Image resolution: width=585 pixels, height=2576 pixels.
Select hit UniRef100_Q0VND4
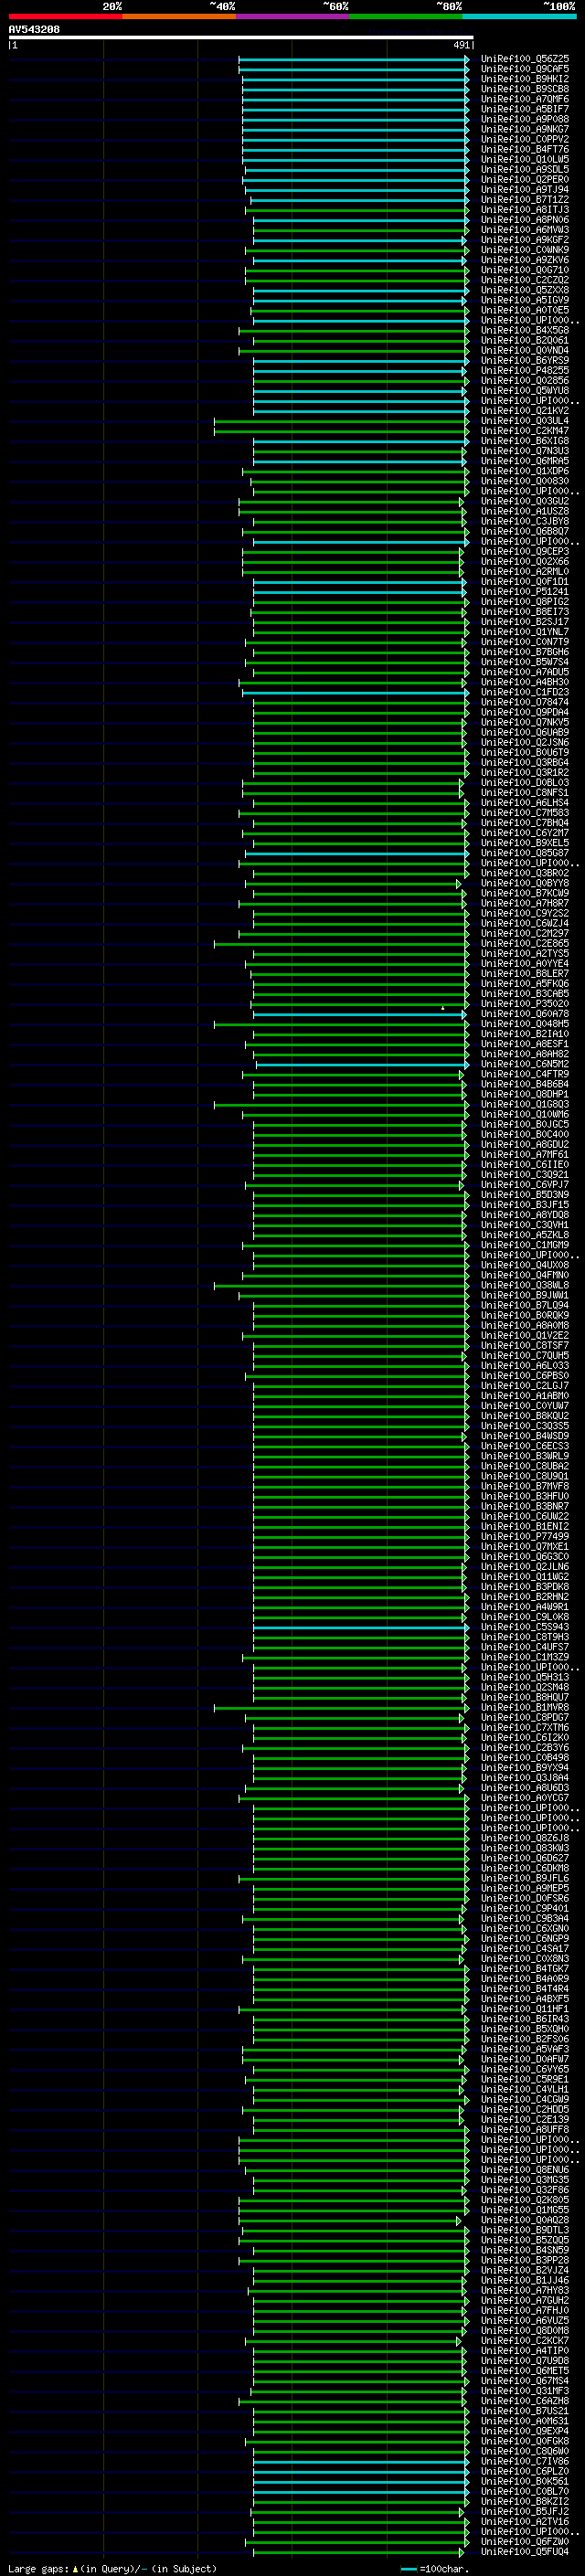pos(525,350)
